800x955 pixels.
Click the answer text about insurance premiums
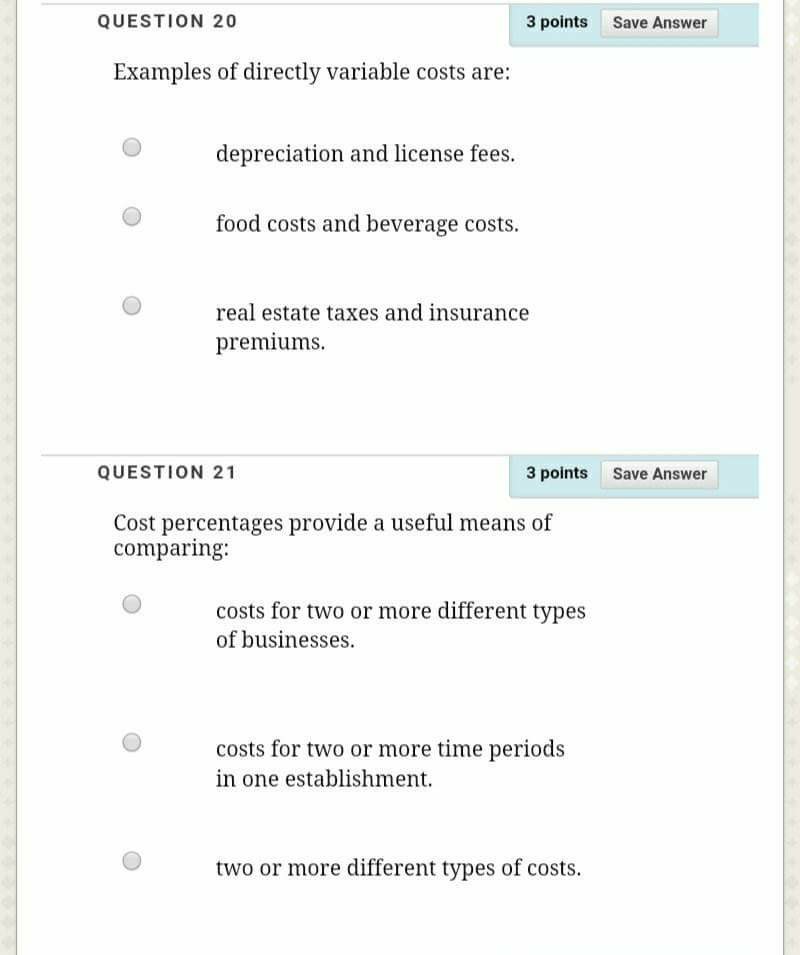click(372, 327)
